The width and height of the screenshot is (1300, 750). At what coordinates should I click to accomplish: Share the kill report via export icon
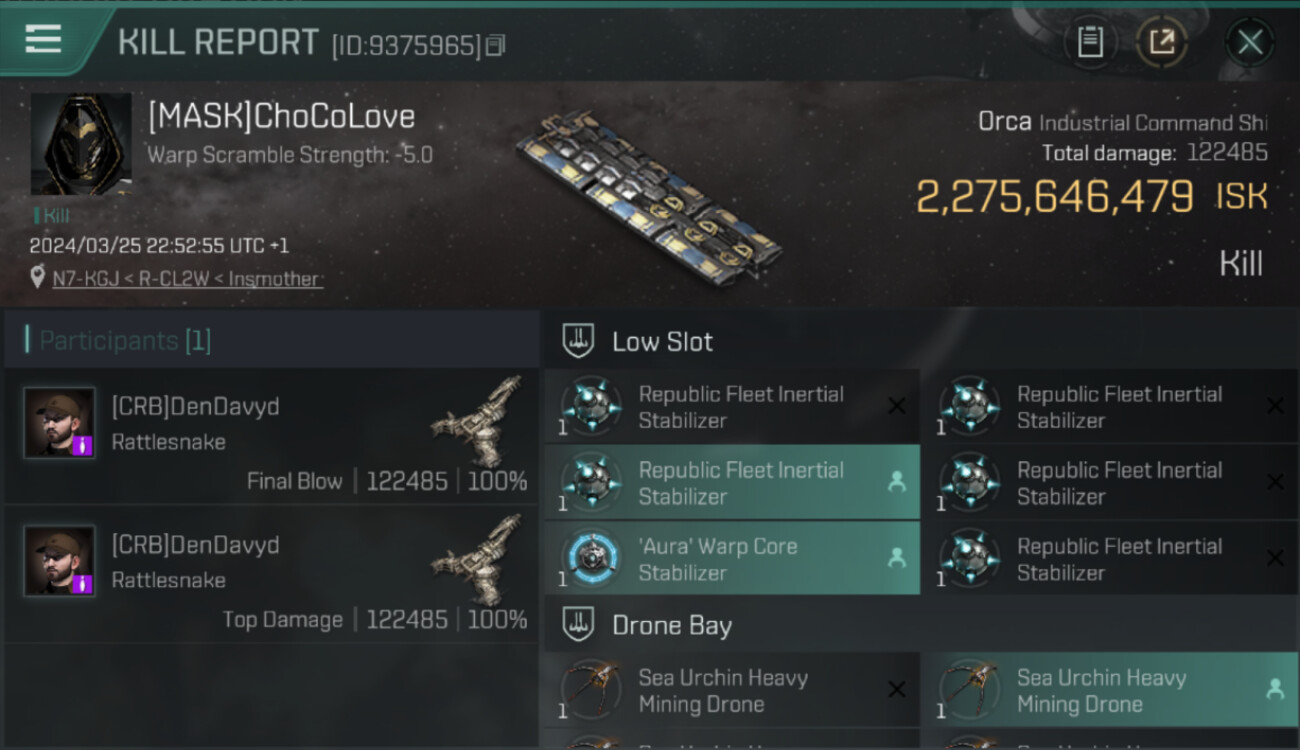pyautogui.click(x=1161, y=42)
